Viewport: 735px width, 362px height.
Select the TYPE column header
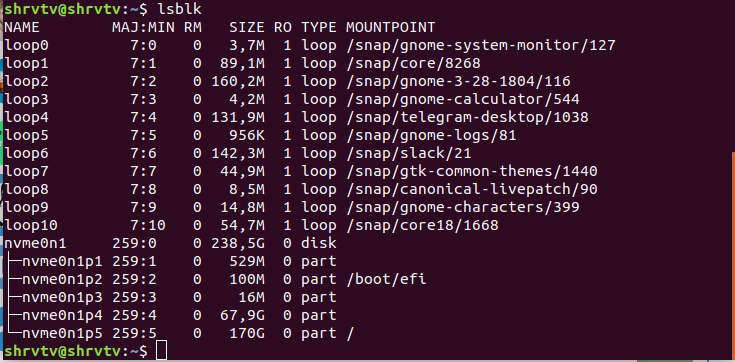[319, 27]
